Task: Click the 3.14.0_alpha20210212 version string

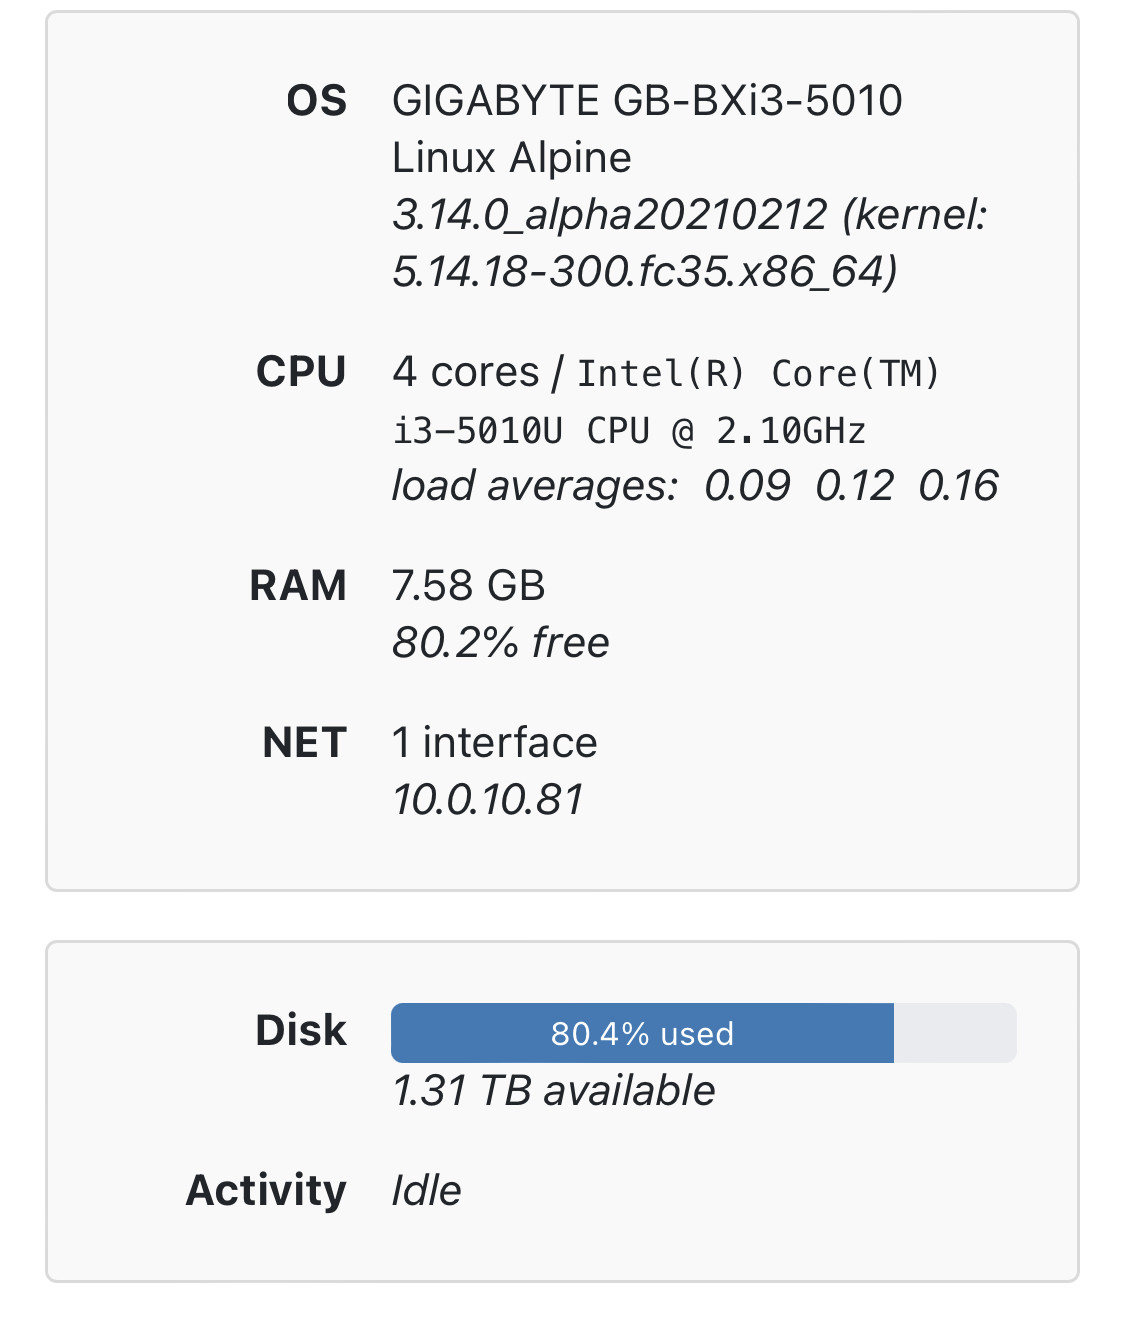Action: coord(609,215)
